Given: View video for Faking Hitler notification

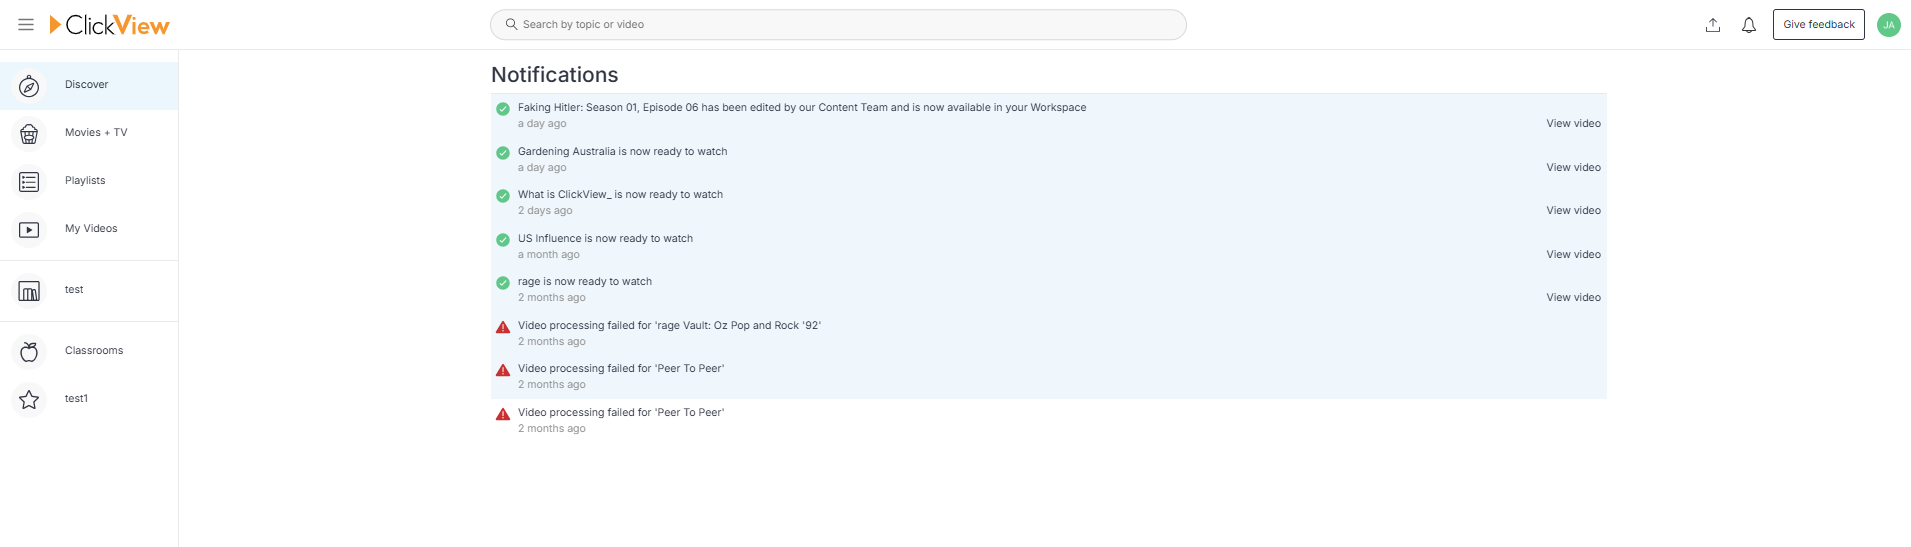Looking at the screenshot, I should point(1573,124).
